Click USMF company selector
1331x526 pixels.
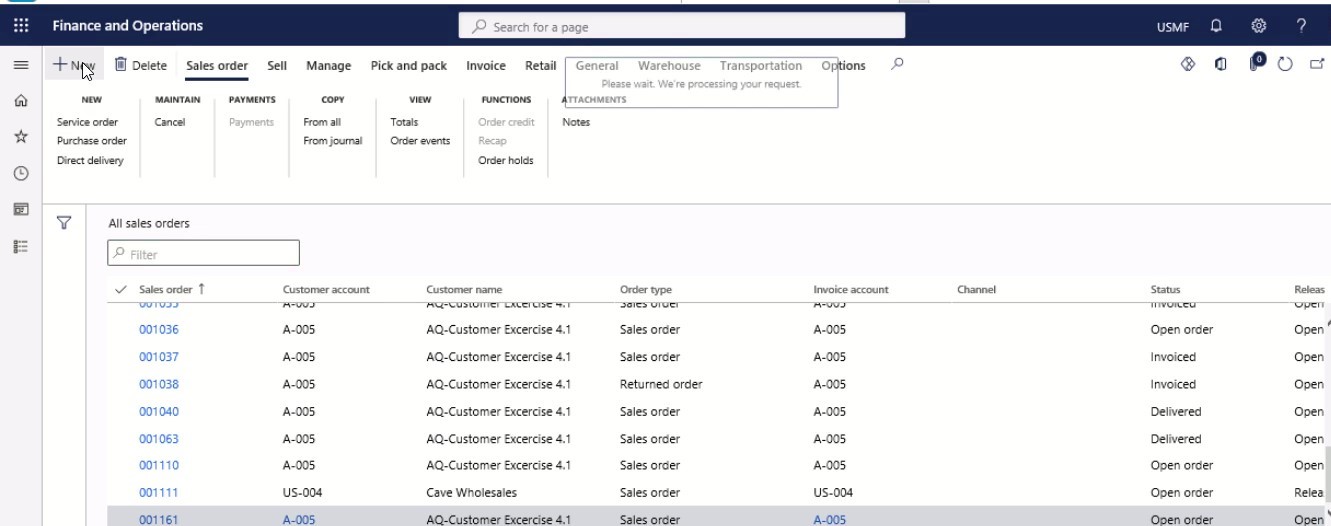(x=1172, y=27)
